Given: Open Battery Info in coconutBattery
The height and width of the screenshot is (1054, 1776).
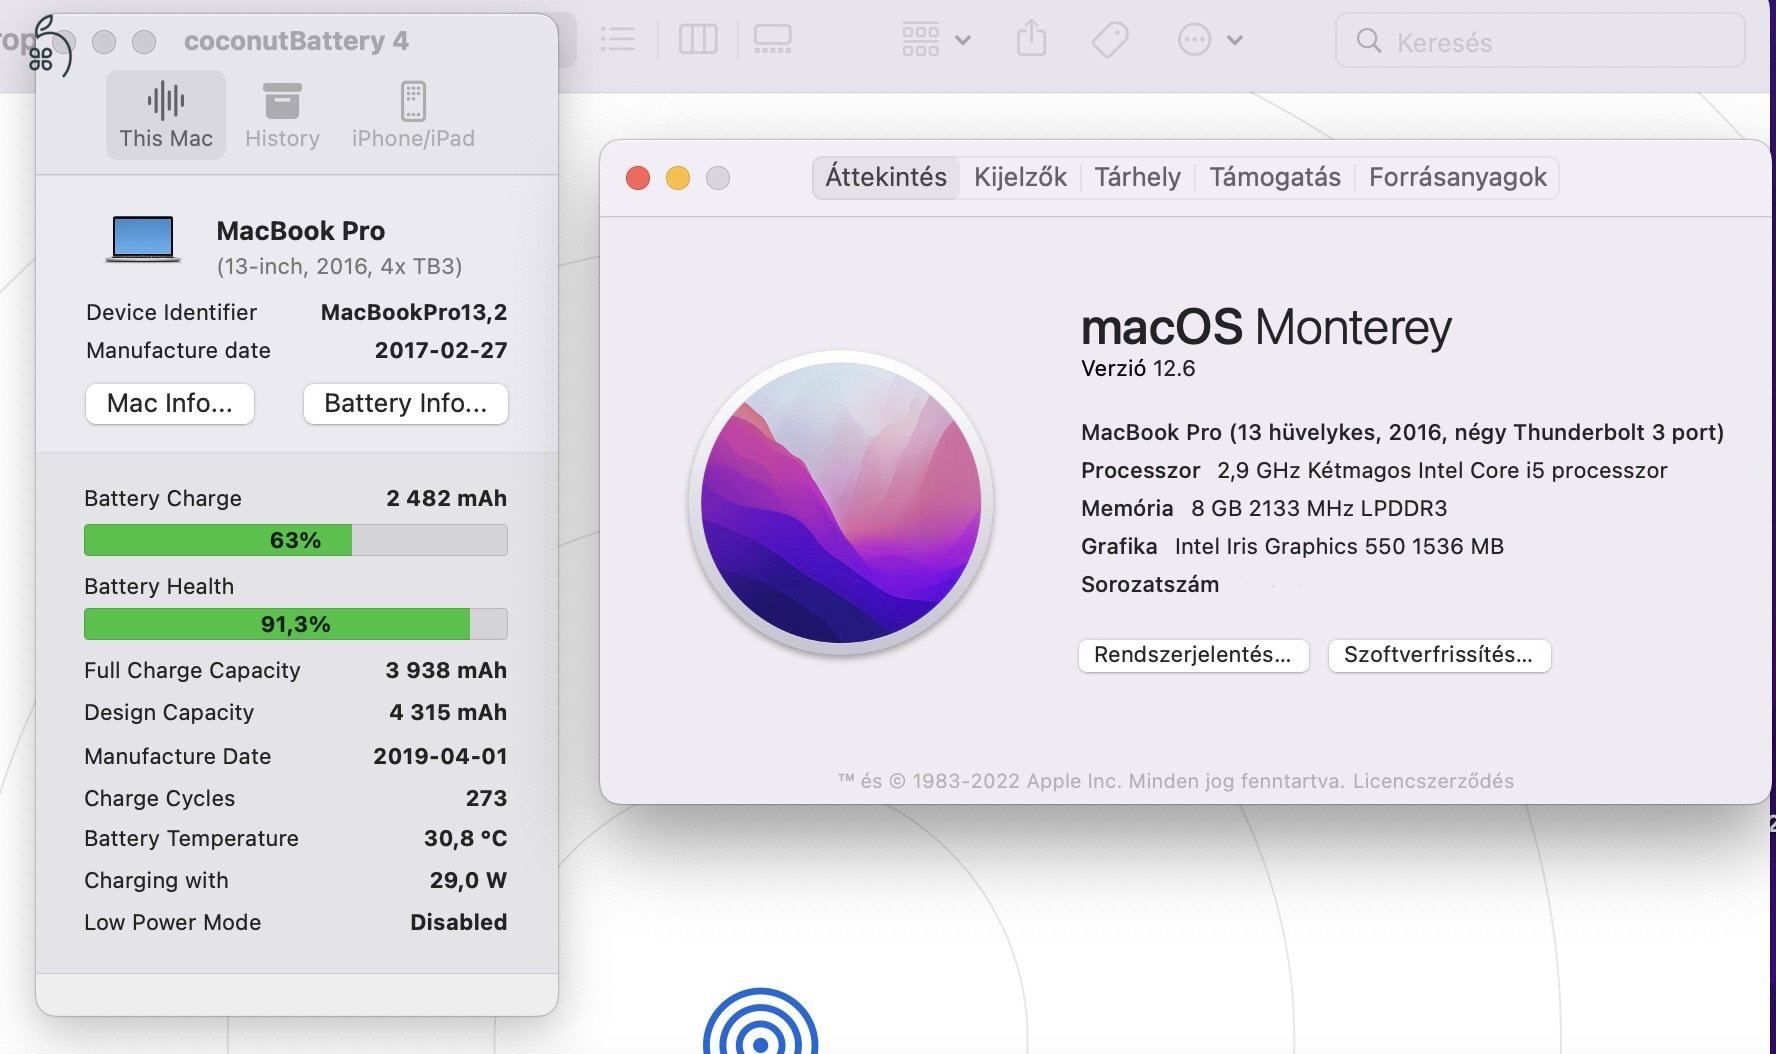Looking at the screenshot, I should (405, 404).
